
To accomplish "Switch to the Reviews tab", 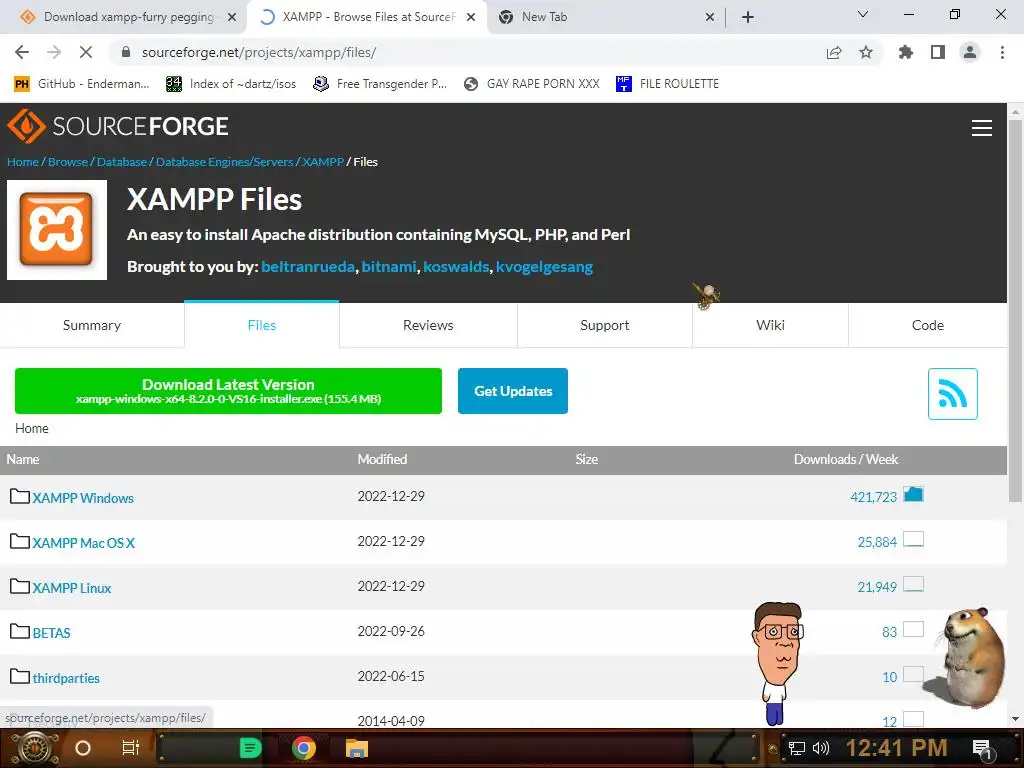I will tap(428, 325).
